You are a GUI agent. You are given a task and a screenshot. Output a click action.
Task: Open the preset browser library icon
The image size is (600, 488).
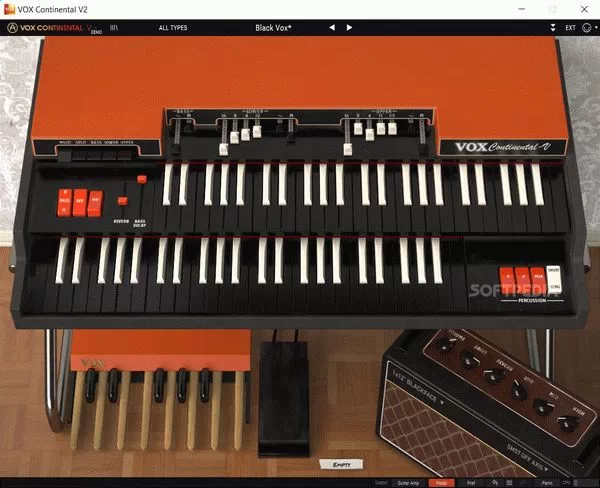(114, 28)
